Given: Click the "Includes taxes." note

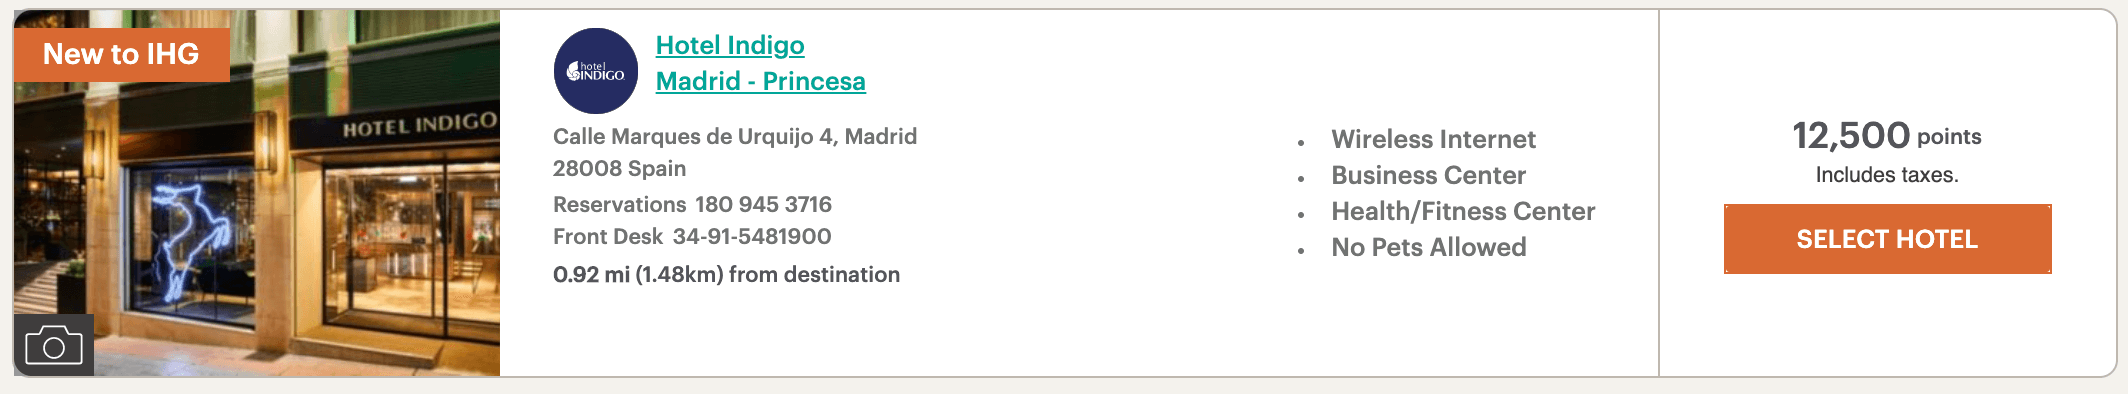Looking at the screenshot, I should [x=1887, y=175].
